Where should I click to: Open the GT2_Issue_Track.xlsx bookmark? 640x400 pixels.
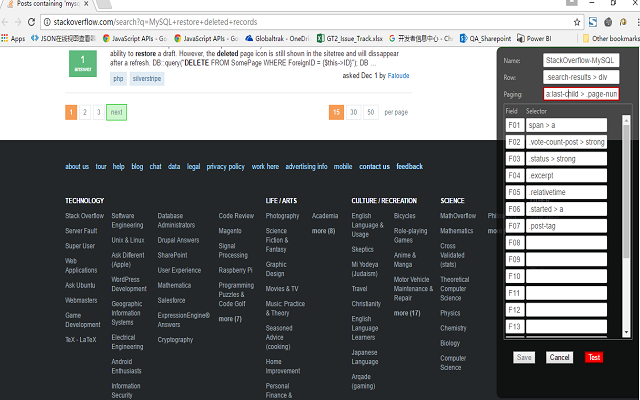point(350,38)
